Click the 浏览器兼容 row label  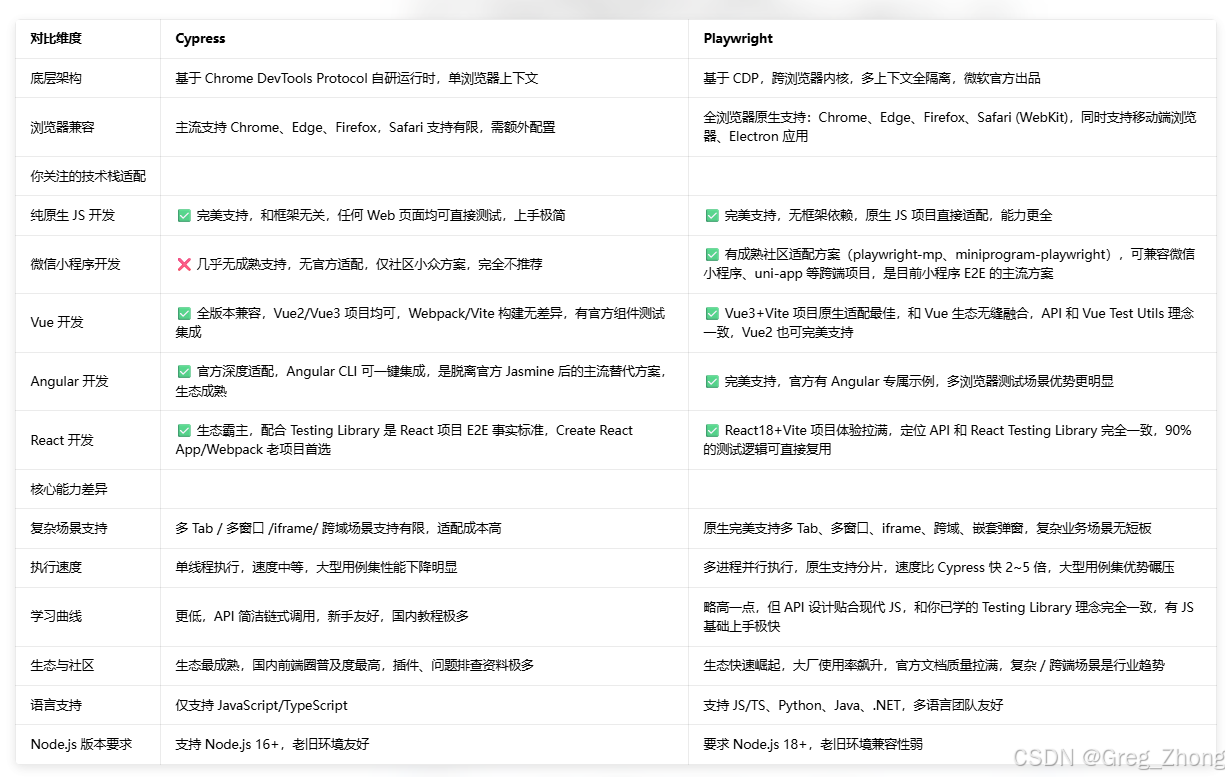point(63,127)
